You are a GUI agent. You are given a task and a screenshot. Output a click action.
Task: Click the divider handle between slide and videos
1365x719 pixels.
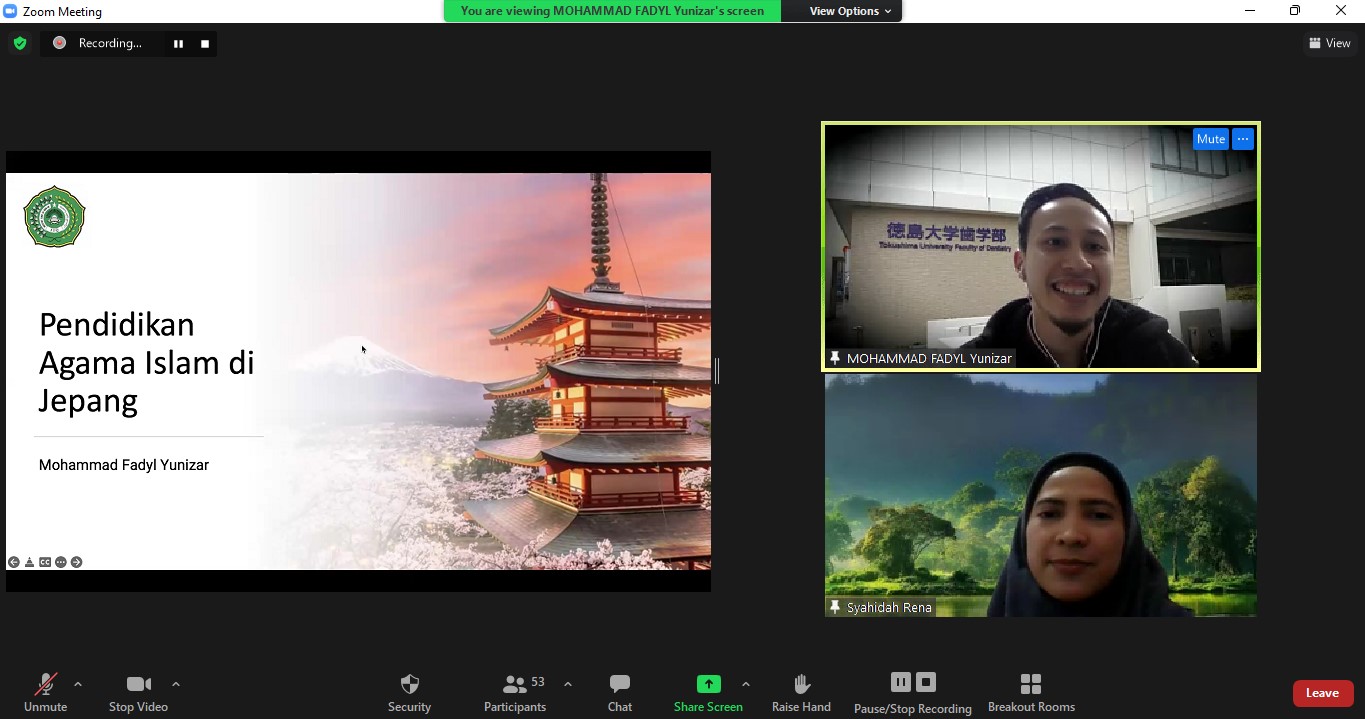717,371
